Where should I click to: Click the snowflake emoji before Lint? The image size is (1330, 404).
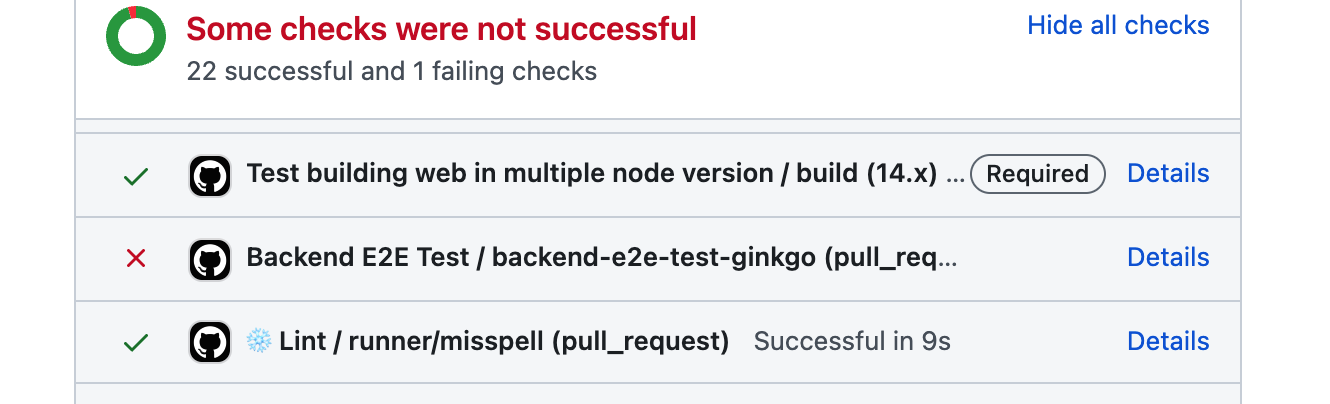coord(259,341)
